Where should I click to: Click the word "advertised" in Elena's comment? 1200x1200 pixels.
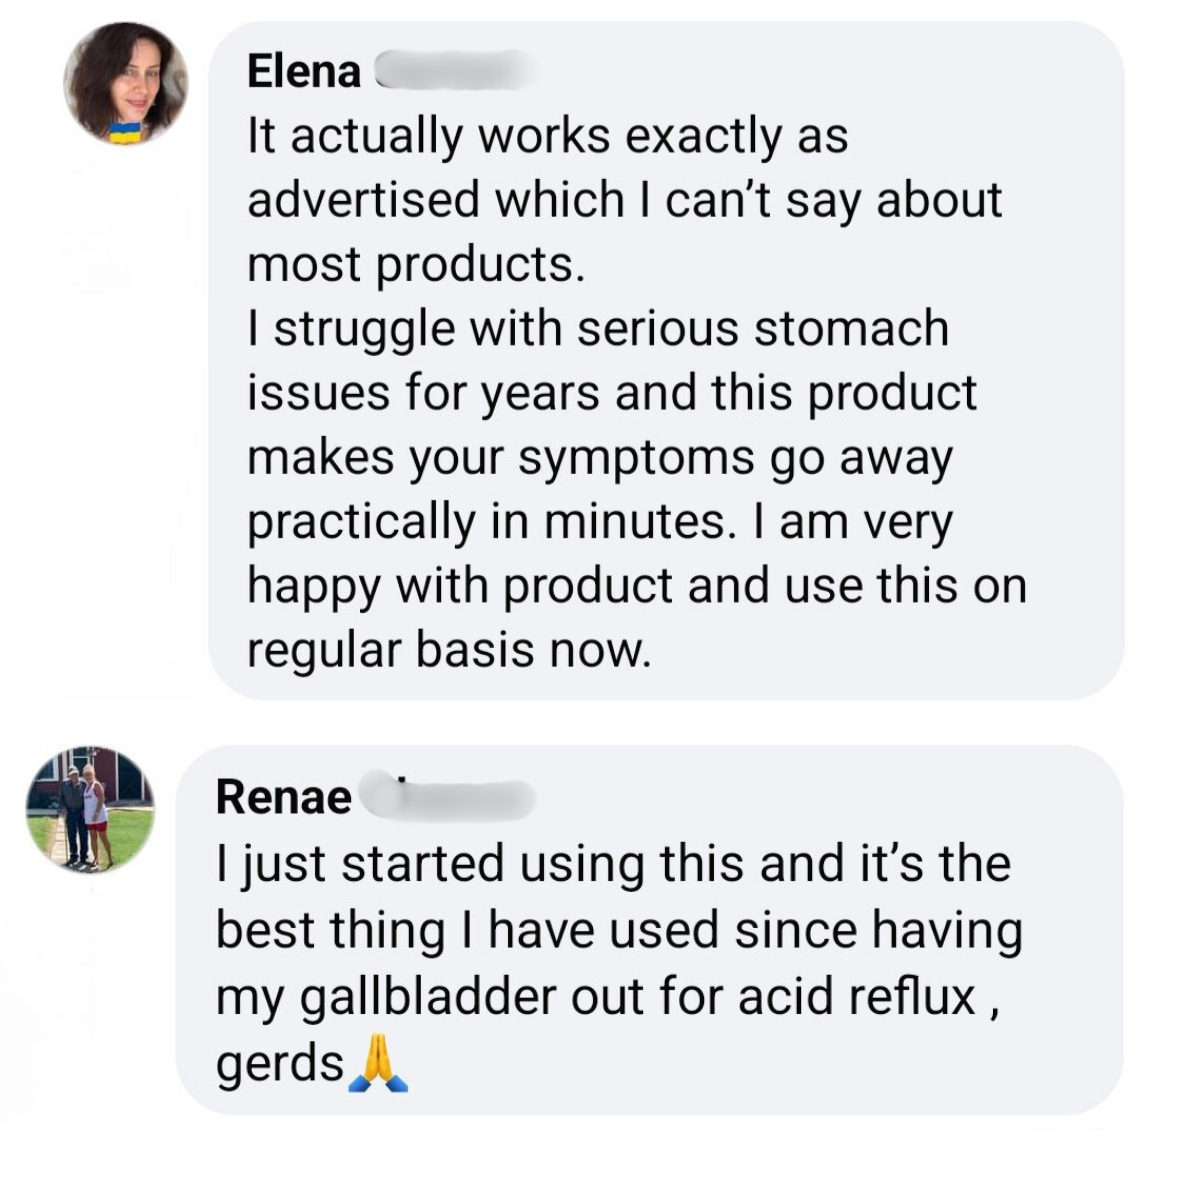[x=364, y=199]
